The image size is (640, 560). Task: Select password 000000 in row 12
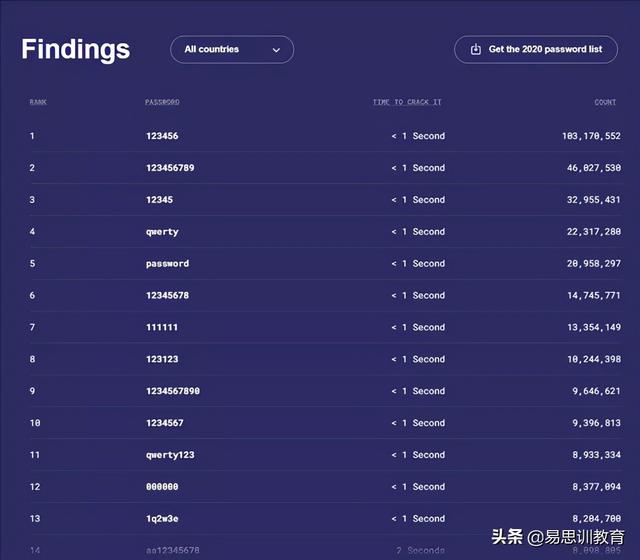162,487
